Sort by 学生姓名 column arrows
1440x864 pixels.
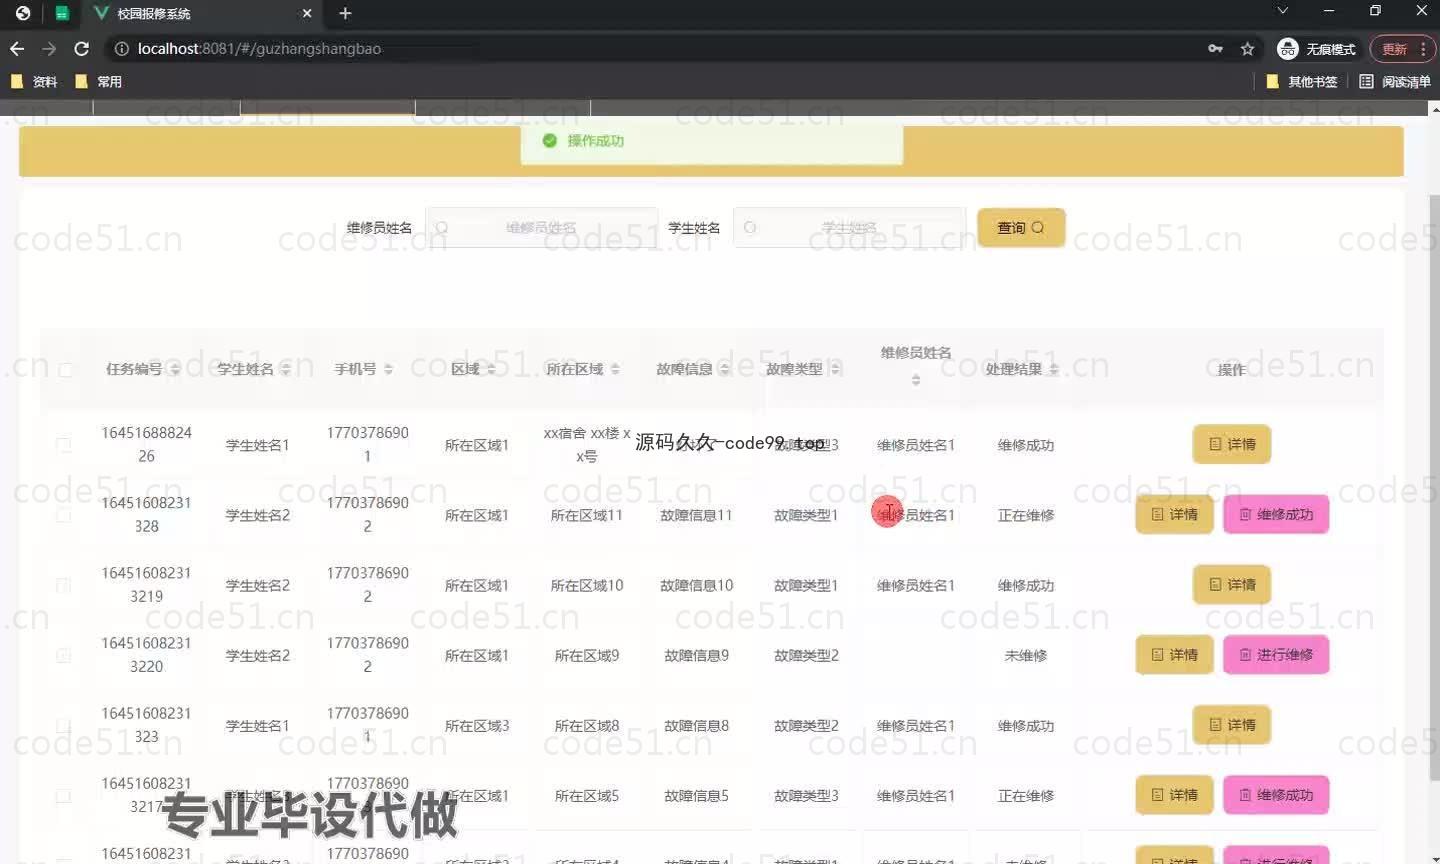pos(286,369)
